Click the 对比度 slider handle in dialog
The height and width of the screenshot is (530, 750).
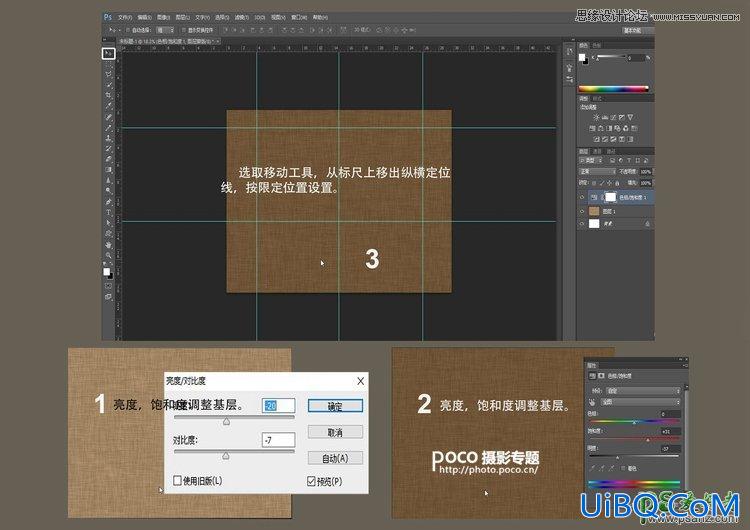coord(226,456)
